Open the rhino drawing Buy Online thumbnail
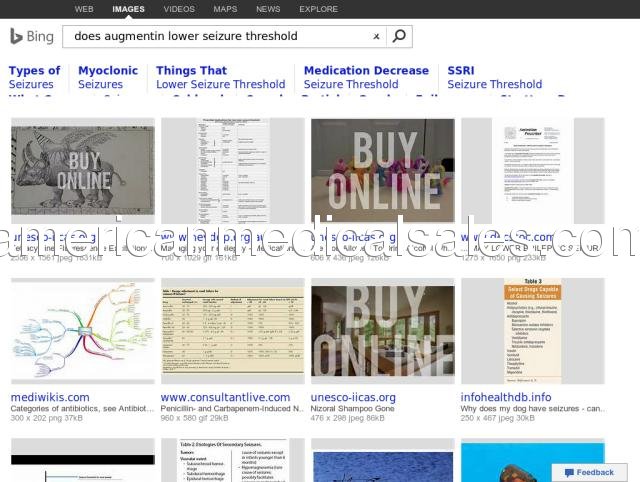The width and height of the screenshot is (640, 482). click(x=83, y=171)
